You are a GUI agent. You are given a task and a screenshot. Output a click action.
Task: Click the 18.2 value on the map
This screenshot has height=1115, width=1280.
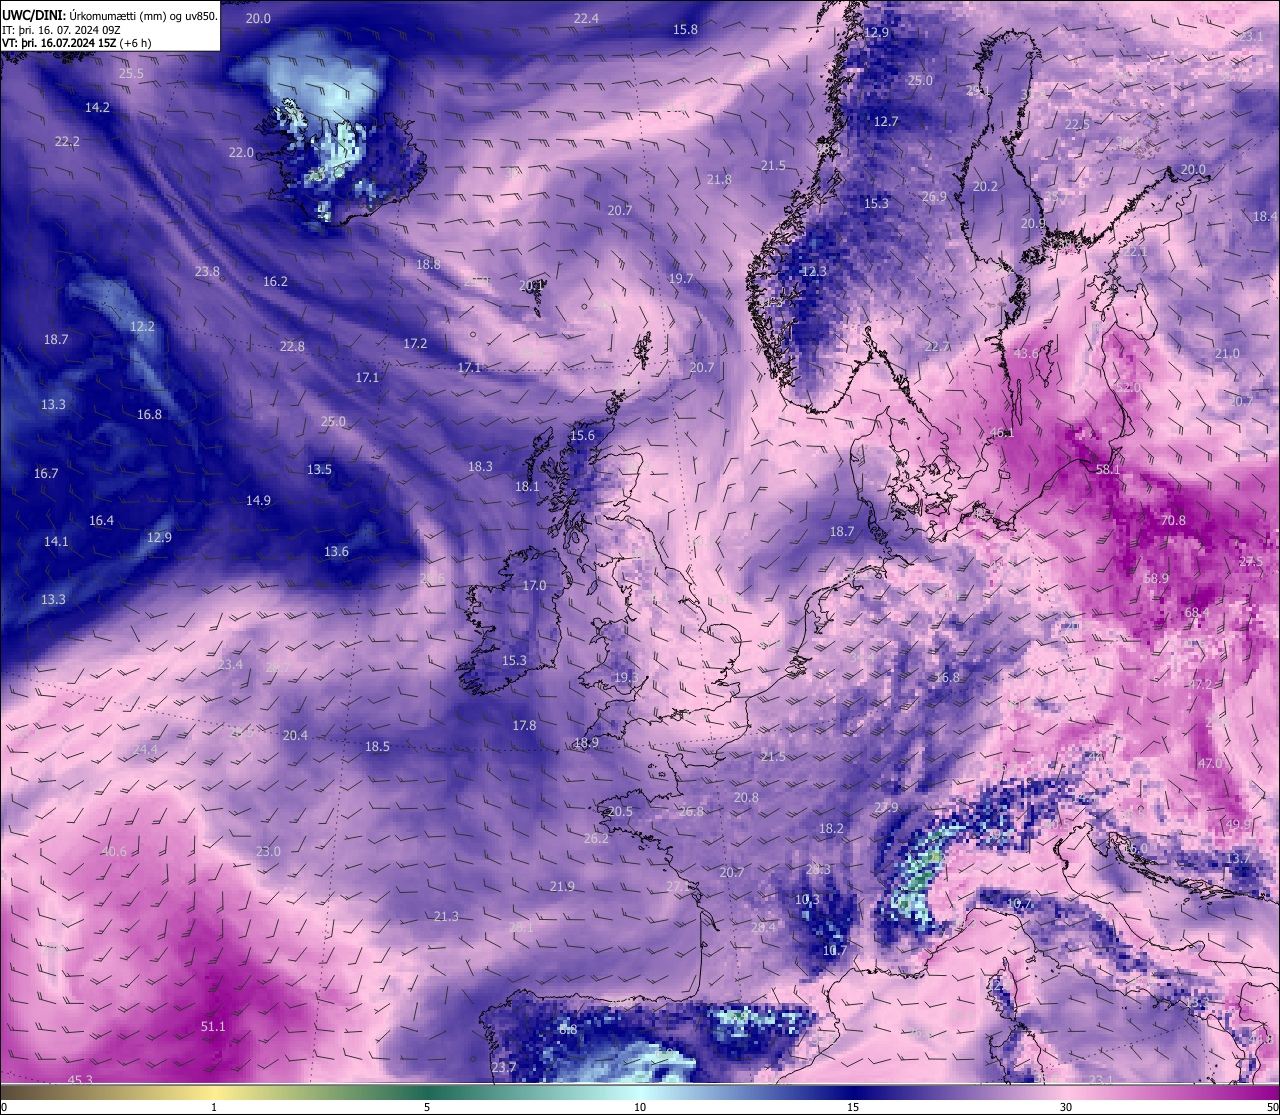point(831,828)
